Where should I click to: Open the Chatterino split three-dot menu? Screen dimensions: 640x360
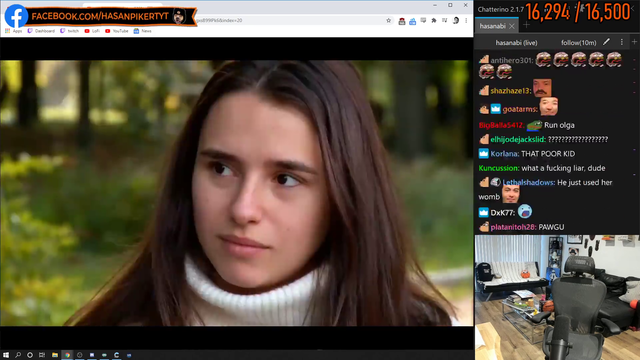tap(622, 42)
